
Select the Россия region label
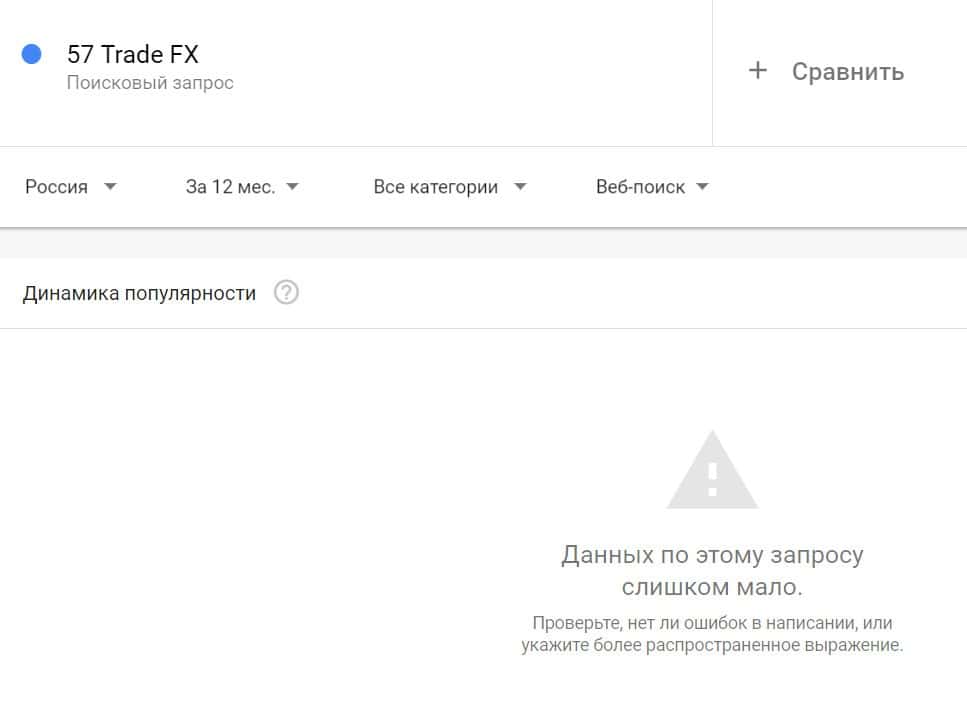(56, 187)
